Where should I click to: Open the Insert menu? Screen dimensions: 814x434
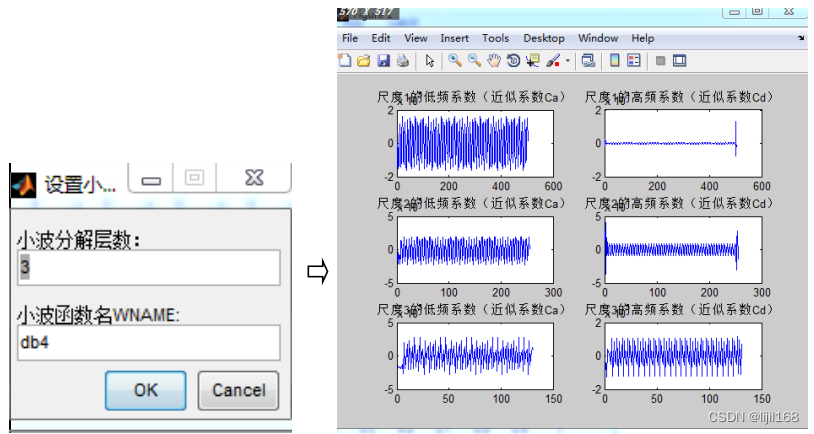454,38
